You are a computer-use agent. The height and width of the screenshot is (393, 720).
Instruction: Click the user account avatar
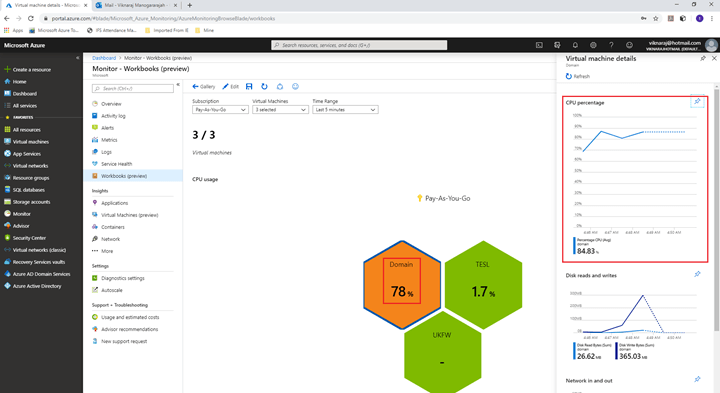pyautogui.click(x=711, y=45)
